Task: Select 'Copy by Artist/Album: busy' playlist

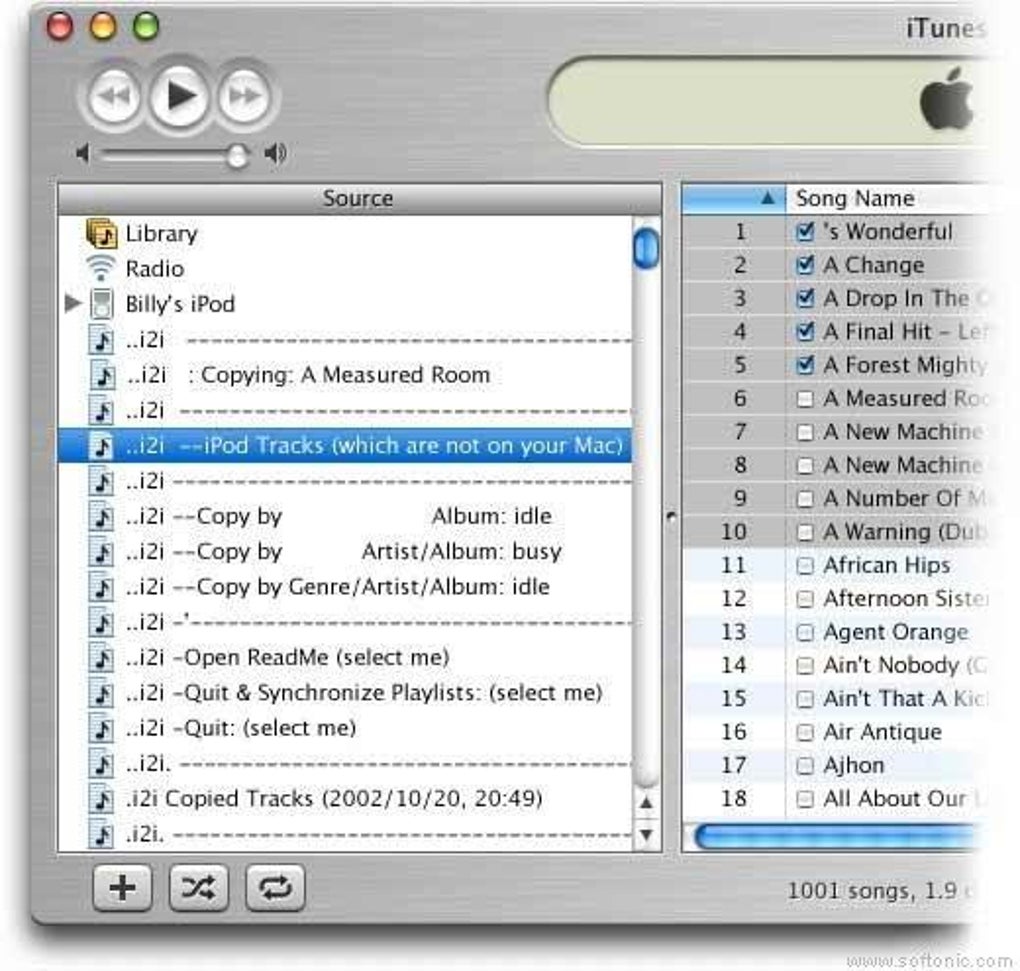Action: click(x=345, y=552)
